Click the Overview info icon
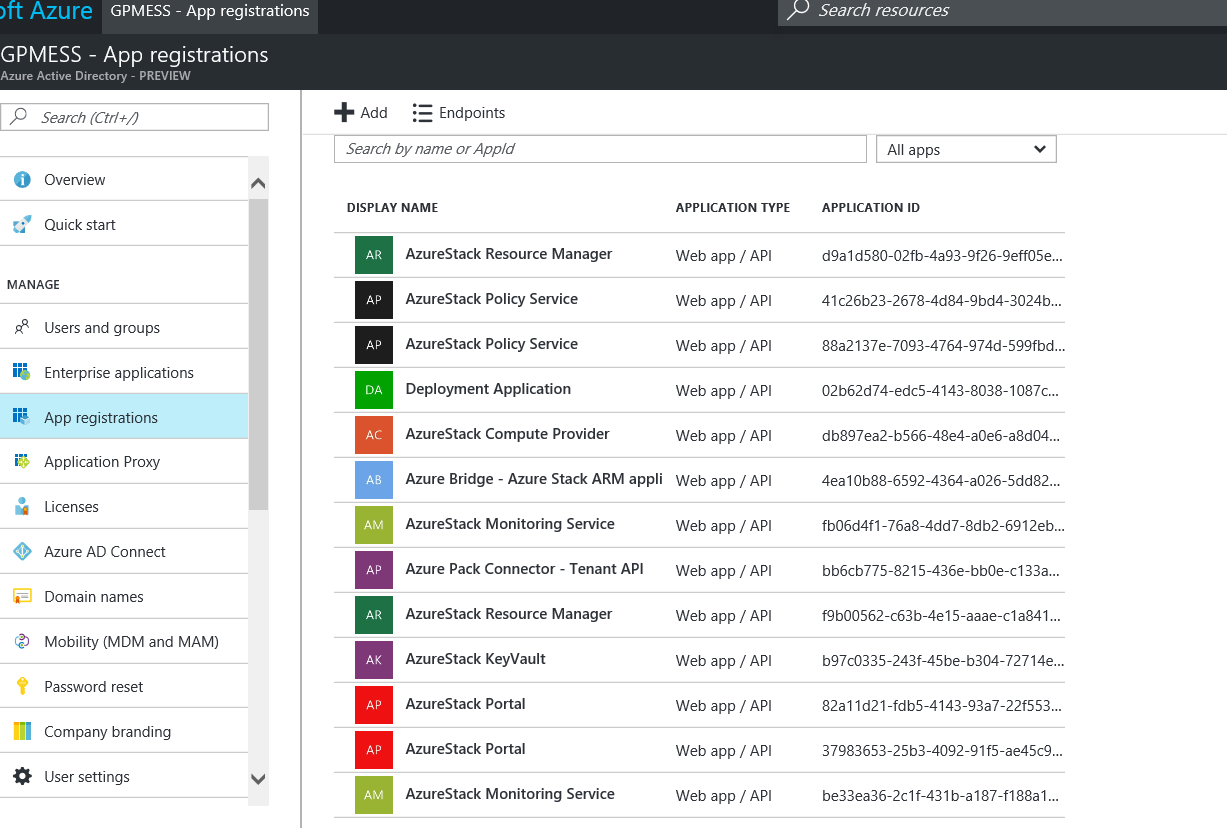The image size is (1227, 828). point(22,180)
